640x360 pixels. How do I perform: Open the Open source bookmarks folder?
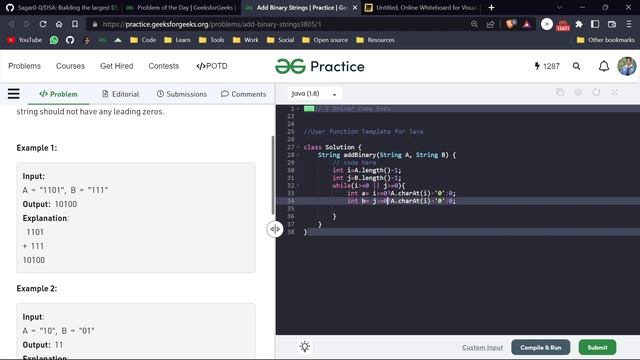pyautogui.click(x=325, y=40)
